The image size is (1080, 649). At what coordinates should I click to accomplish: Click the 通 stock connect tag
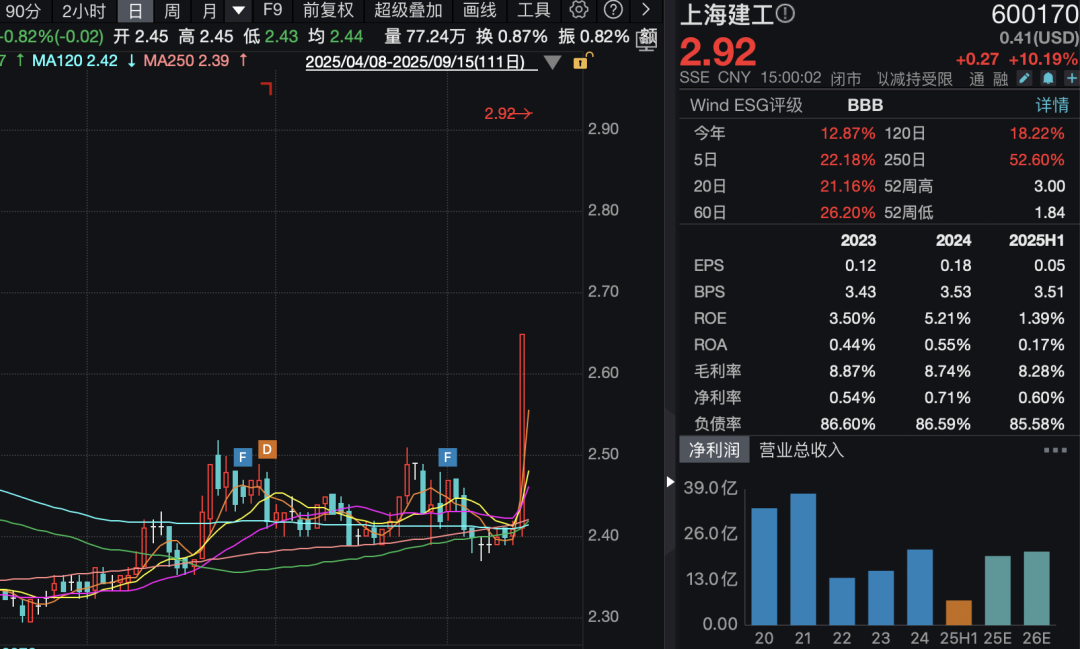977,79
